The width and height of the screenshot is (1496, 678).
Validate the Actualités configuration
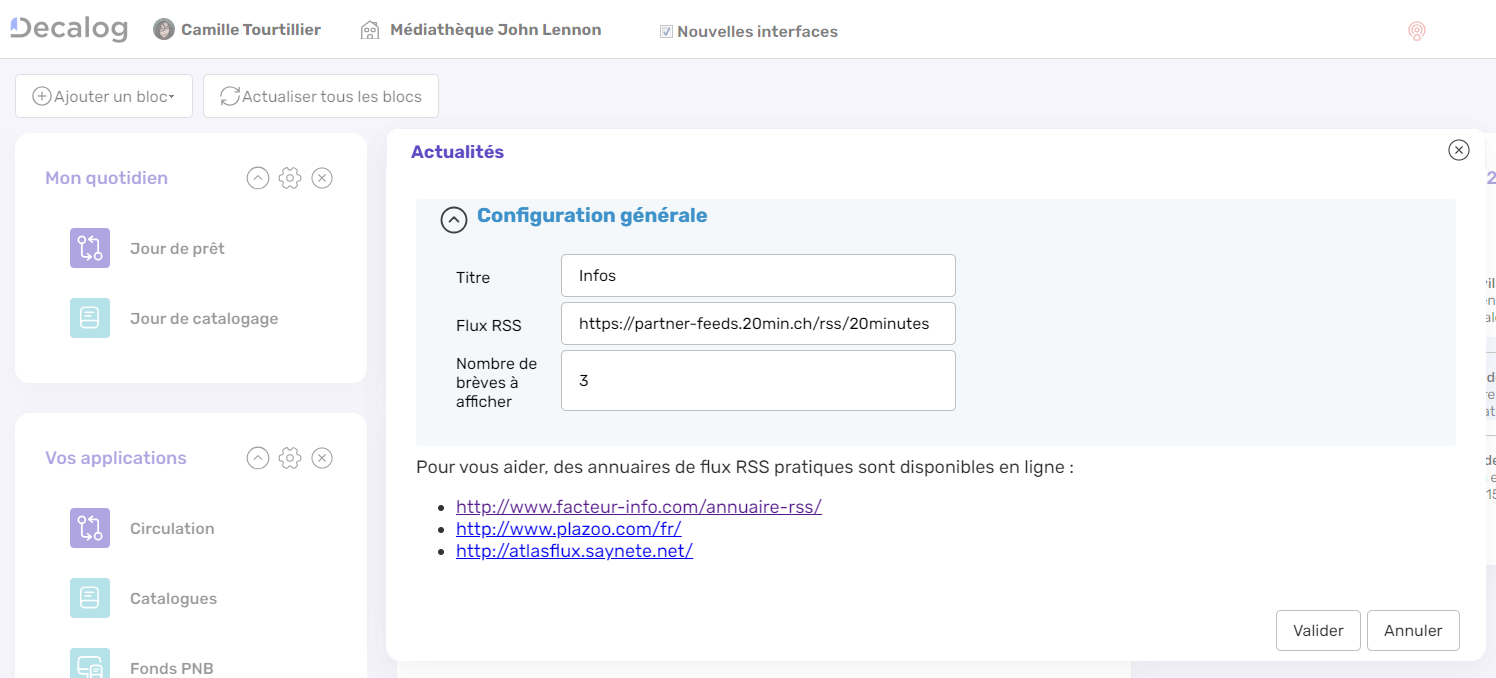(1317, 630)
